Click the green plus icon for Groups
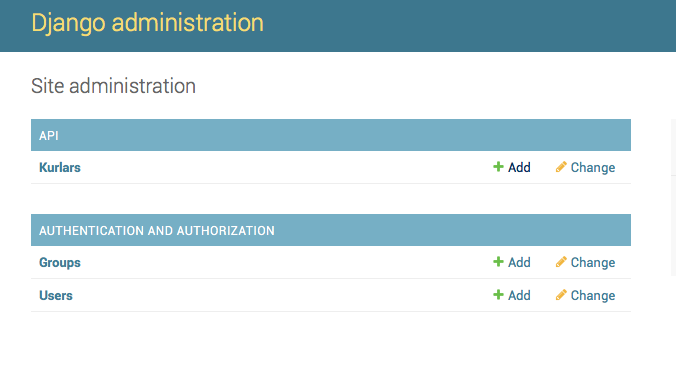Viewport: 676px width, 381px height. (498, 262)
